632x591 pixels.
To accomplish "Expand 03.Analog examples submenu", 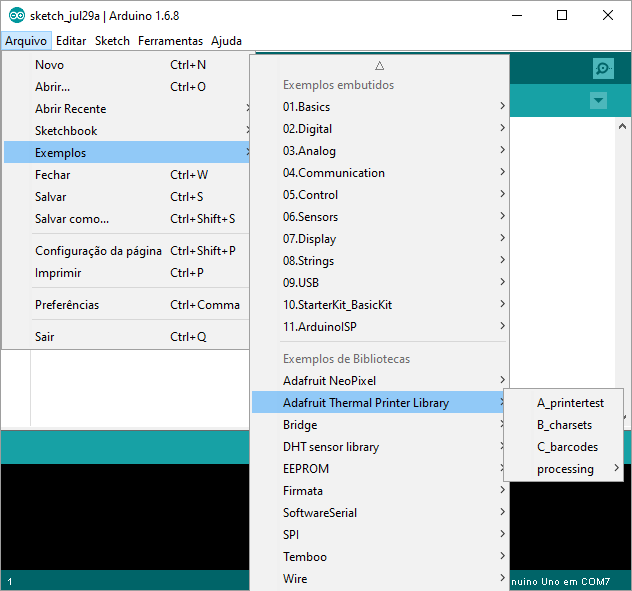I will coord(380,150).
